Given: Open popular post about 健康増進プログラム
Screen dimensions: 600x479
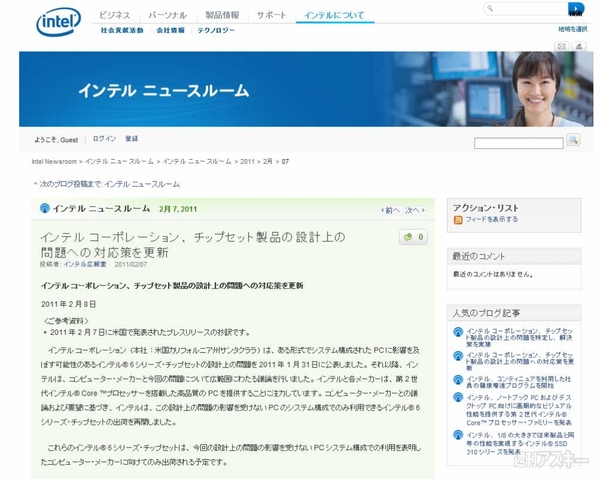Looking at the screenshot, I should tap(518, 382).
